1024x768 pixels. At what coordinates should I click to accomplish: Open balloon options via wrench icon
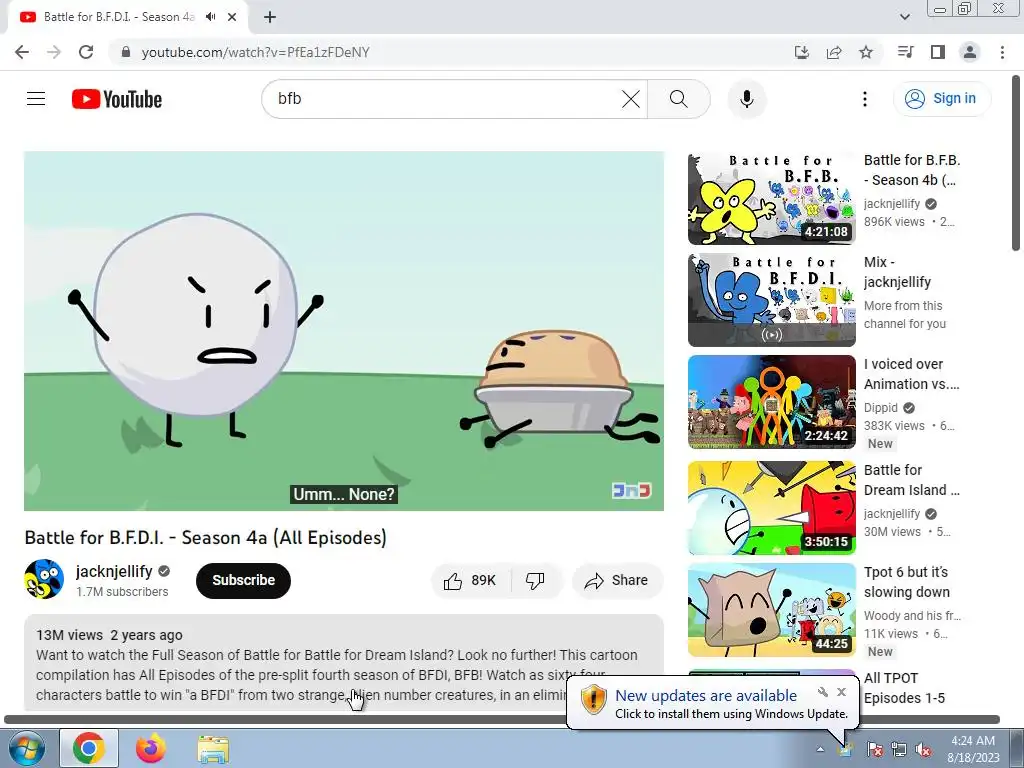pos(823,692)
